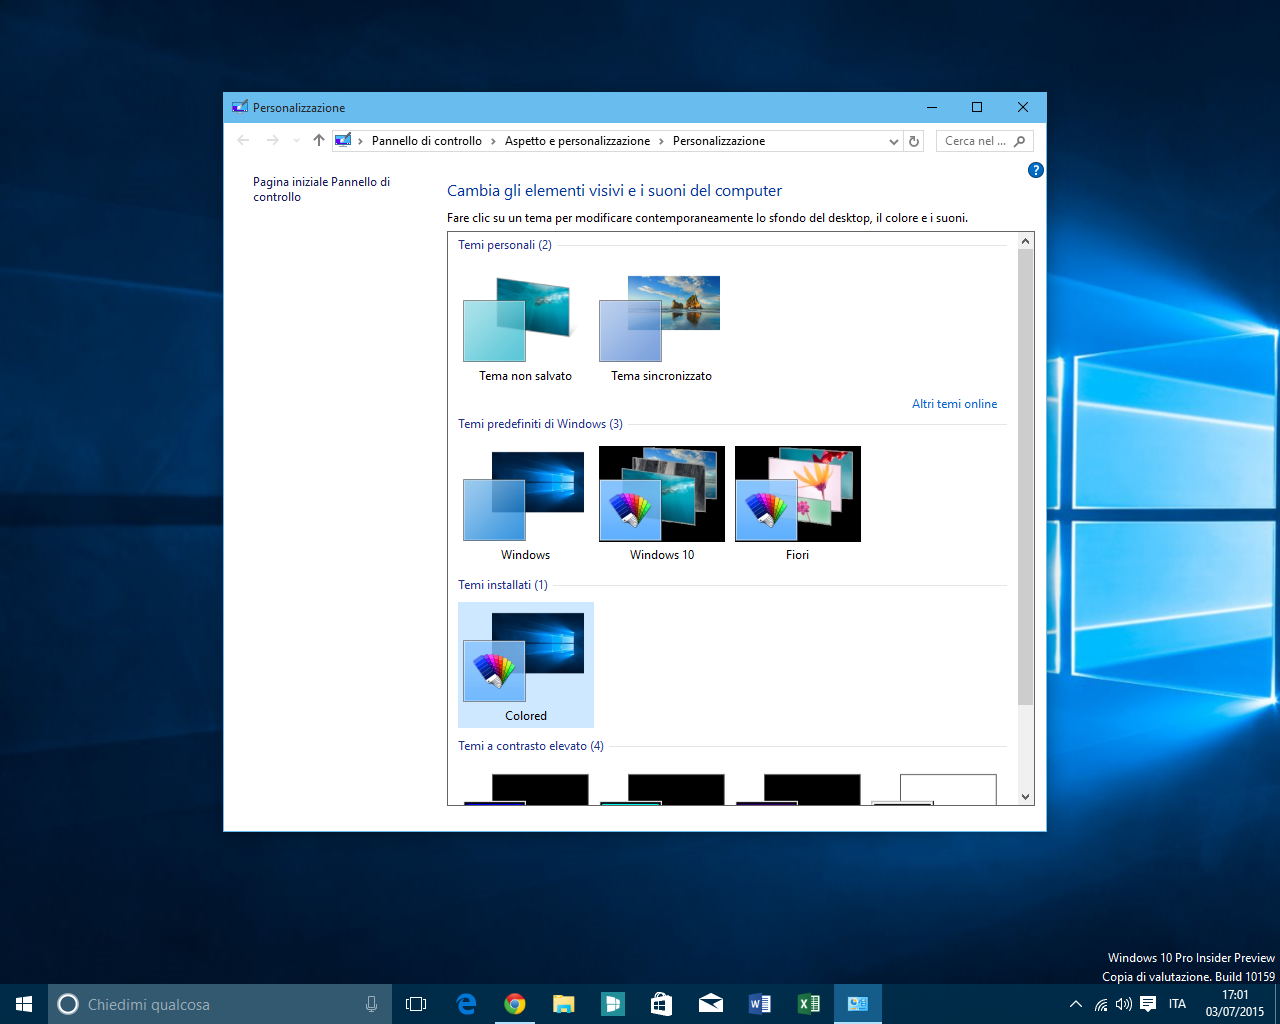Select the Windows default theme

pyautogui.click(x=525, y=505)
